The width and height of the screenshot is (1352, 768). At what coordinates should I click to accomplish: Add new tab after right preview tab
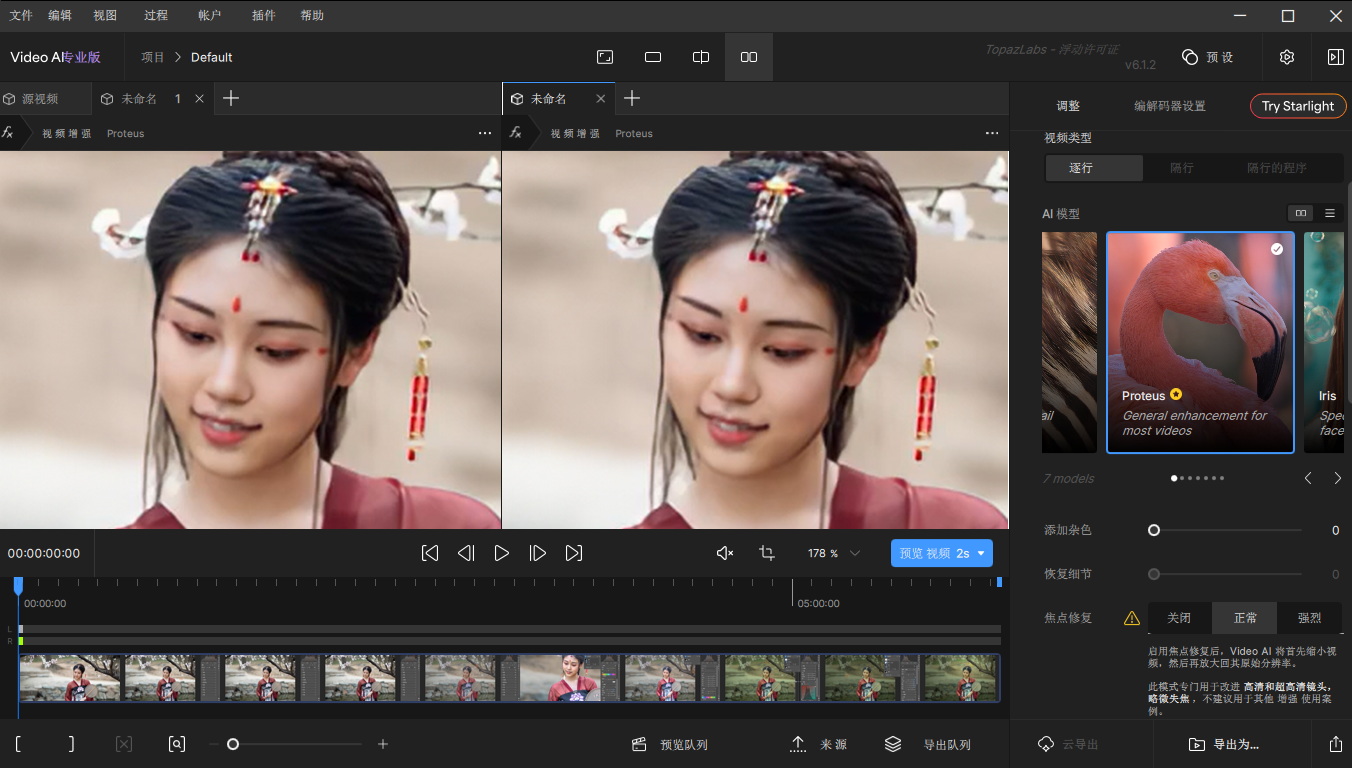pyautogui.click(x=632, y=98)
